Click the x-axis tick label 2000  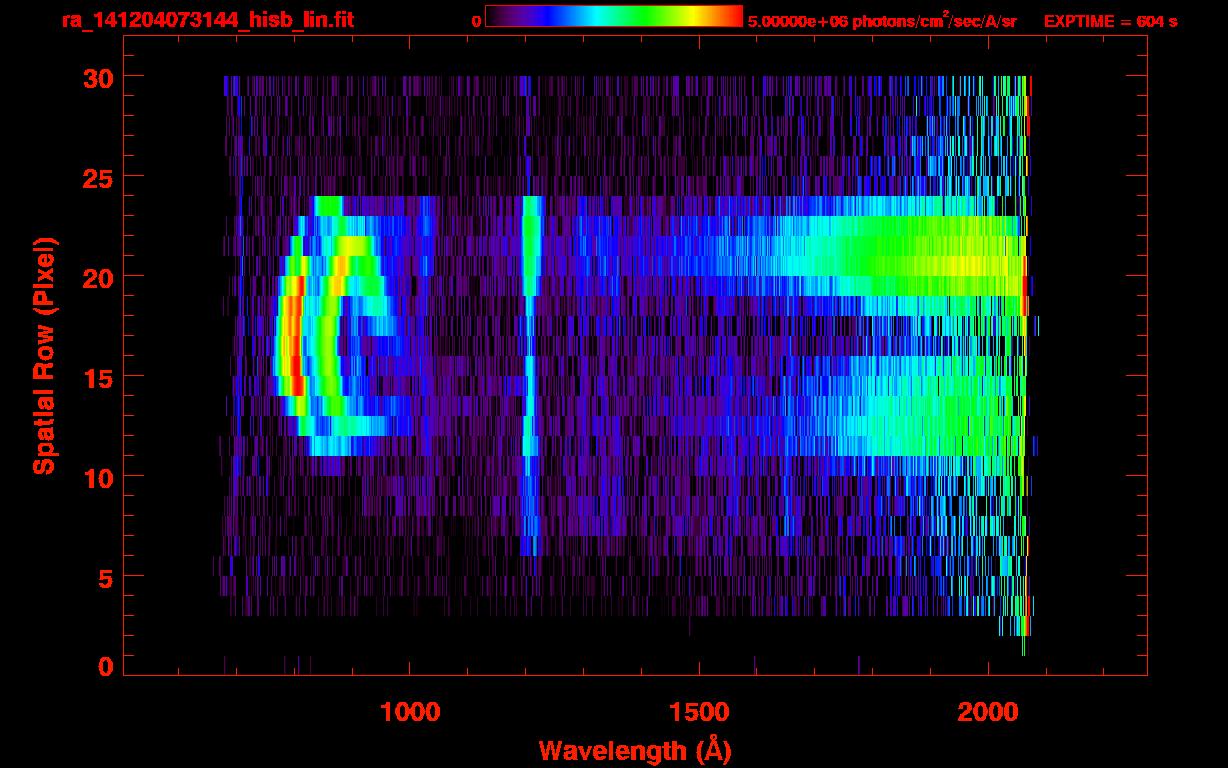click(988, 711)
